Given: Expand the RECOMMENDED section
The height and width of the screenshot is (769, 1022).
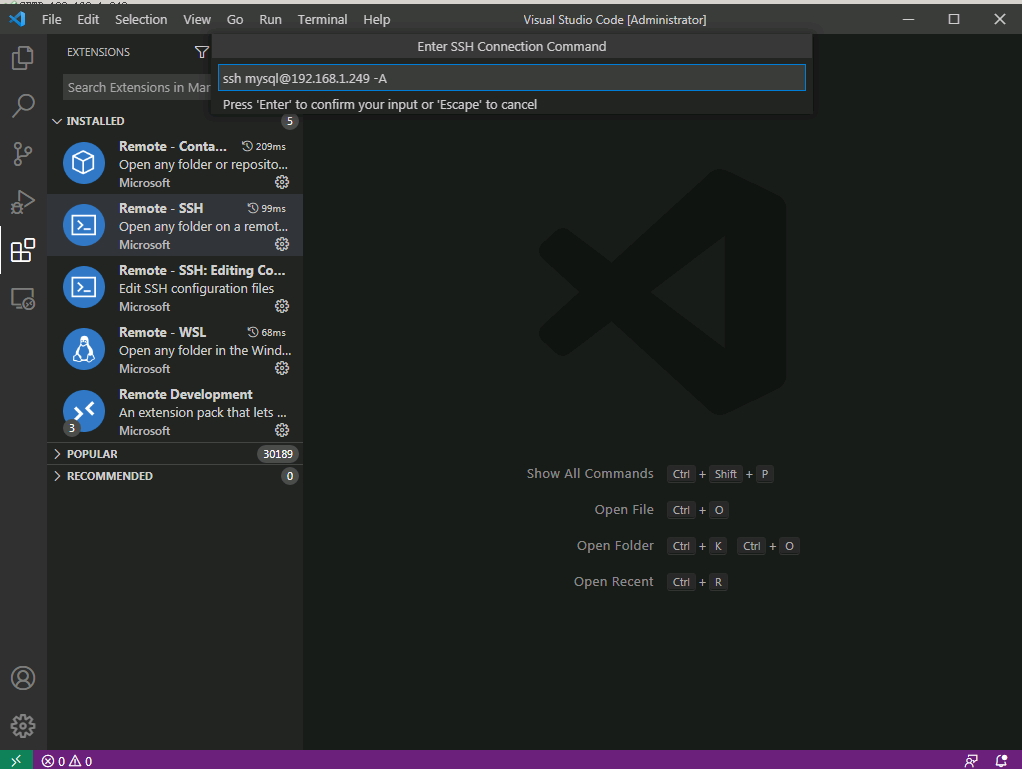Looking at the screenshot, I should pos(57,476).
